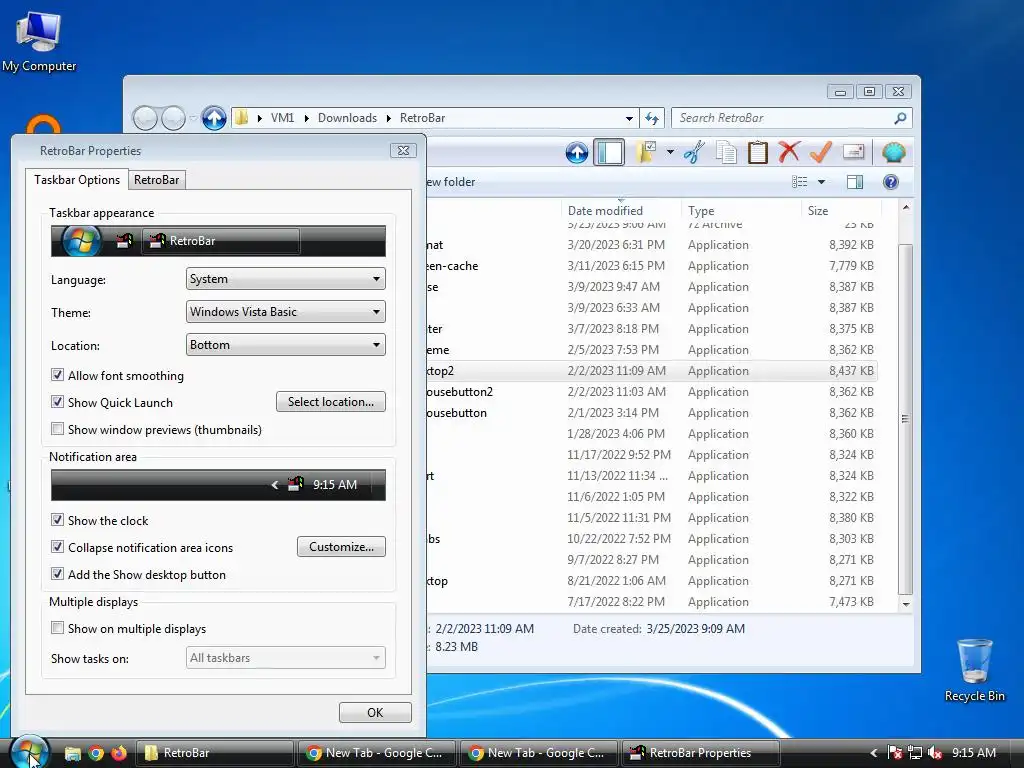Switch to first New Tab - Google Chrome taskbar button
The image size is (1024, 768).
tap(377, 753)
